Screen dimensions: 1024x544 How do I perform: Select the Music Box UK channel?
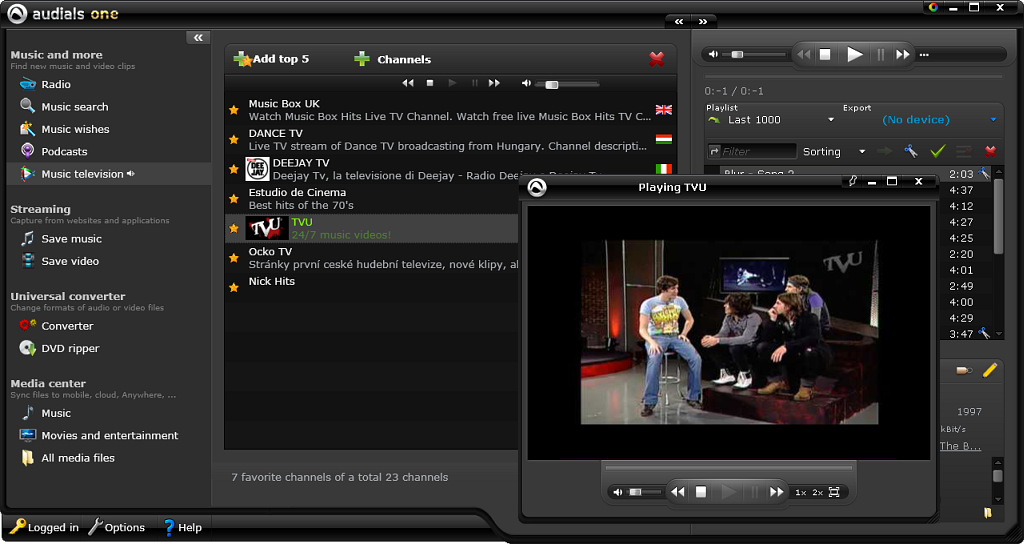451,110
